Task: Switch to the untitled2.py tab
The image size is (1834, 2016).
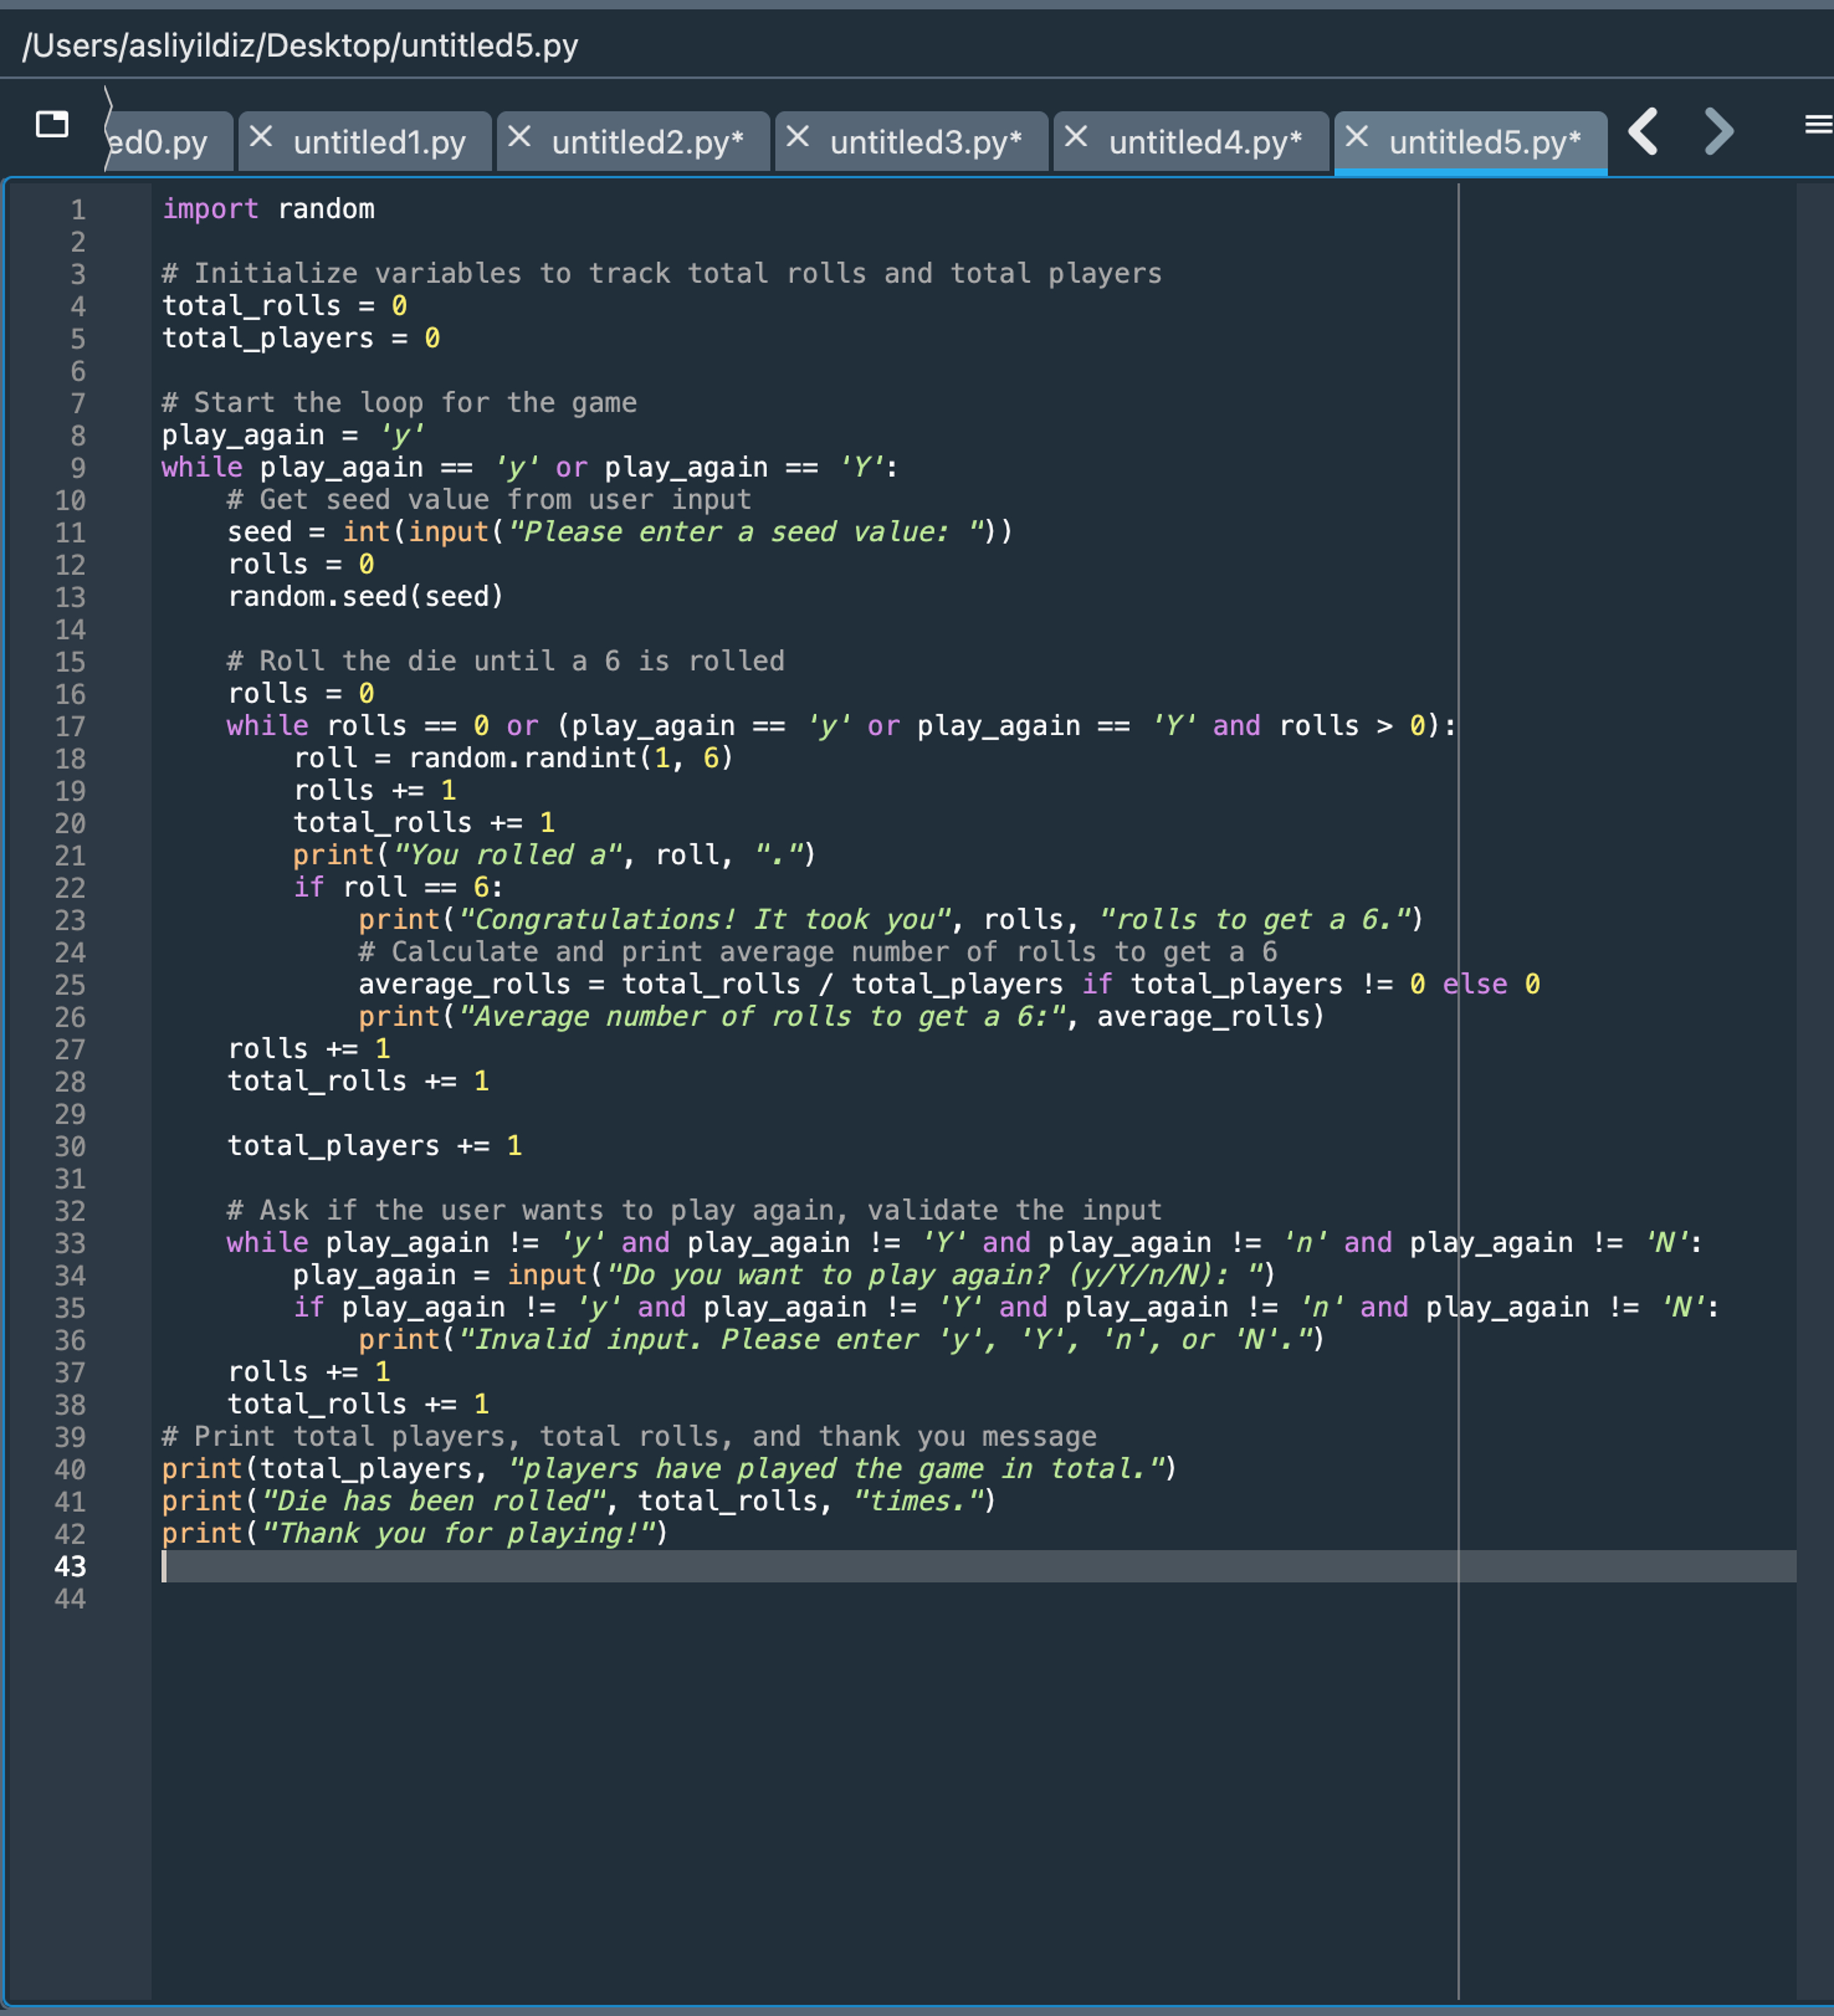Action: coord(647,142)
